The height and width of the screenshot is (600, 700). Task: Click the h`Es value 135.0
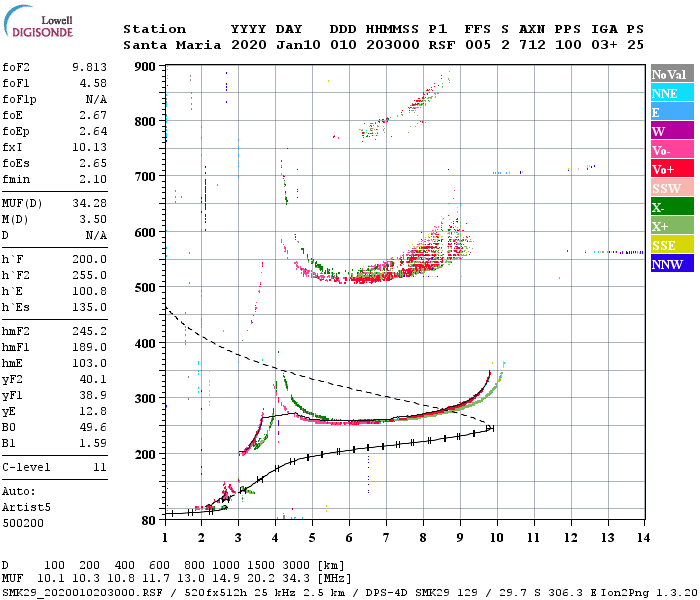[89, 308]
